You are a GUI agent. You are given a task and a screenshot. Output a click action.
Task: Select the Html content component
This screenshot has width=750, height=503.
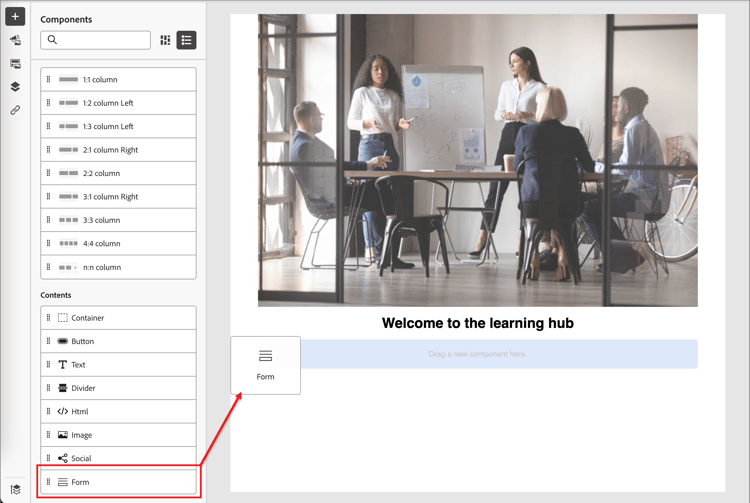coord(119,411)
